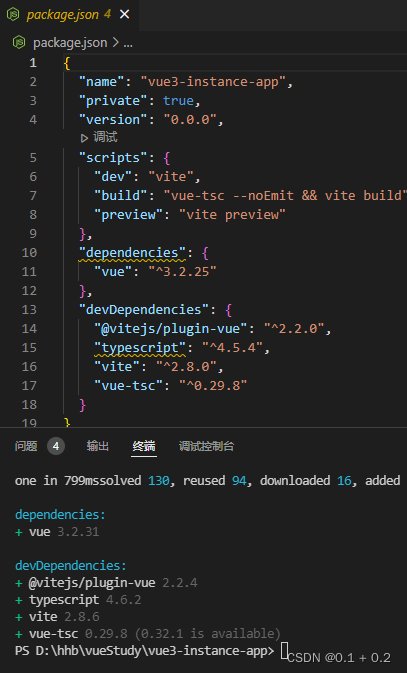Viewport: 407px width, 673px height.
Task: Click line number 5 in the gutter
Action: coord(33,158)
